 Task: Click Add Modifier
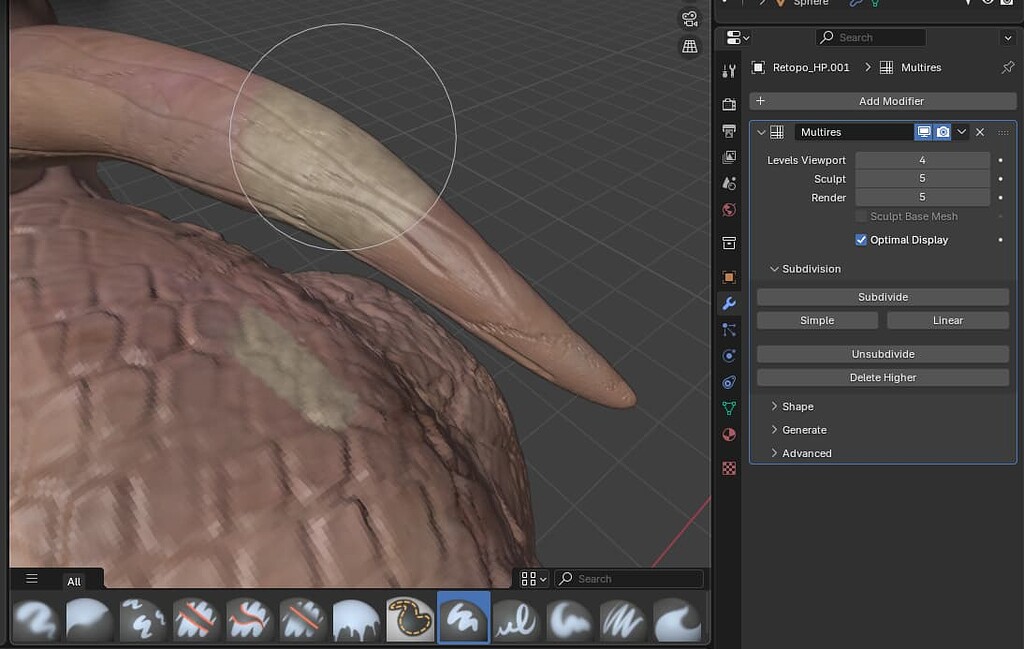click(x=883, y=101)
